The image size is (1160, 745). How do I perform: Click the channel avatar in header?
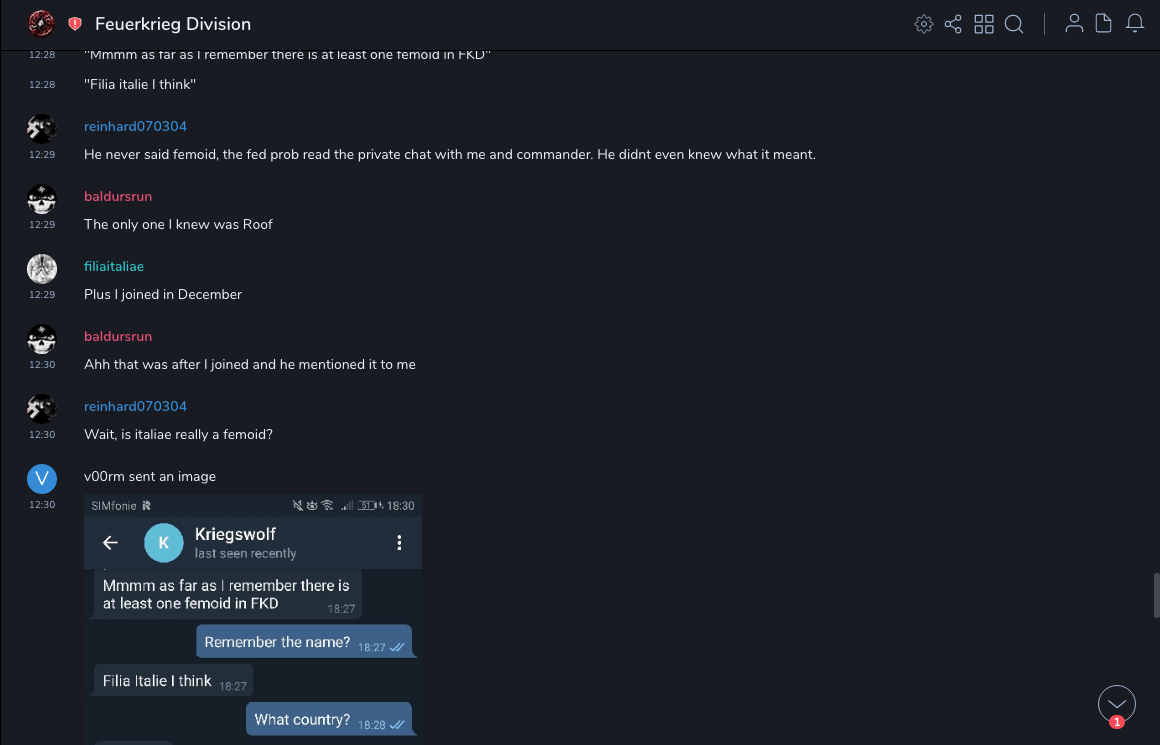(x=41, y=23)
